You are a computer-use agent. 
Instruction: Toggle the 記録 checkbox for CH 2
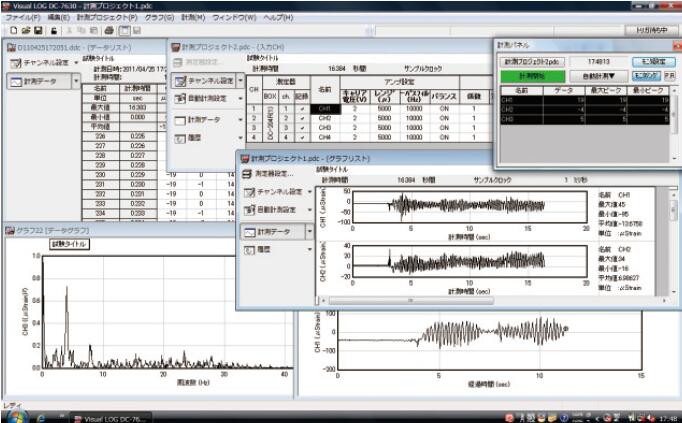tap(302, 118)
